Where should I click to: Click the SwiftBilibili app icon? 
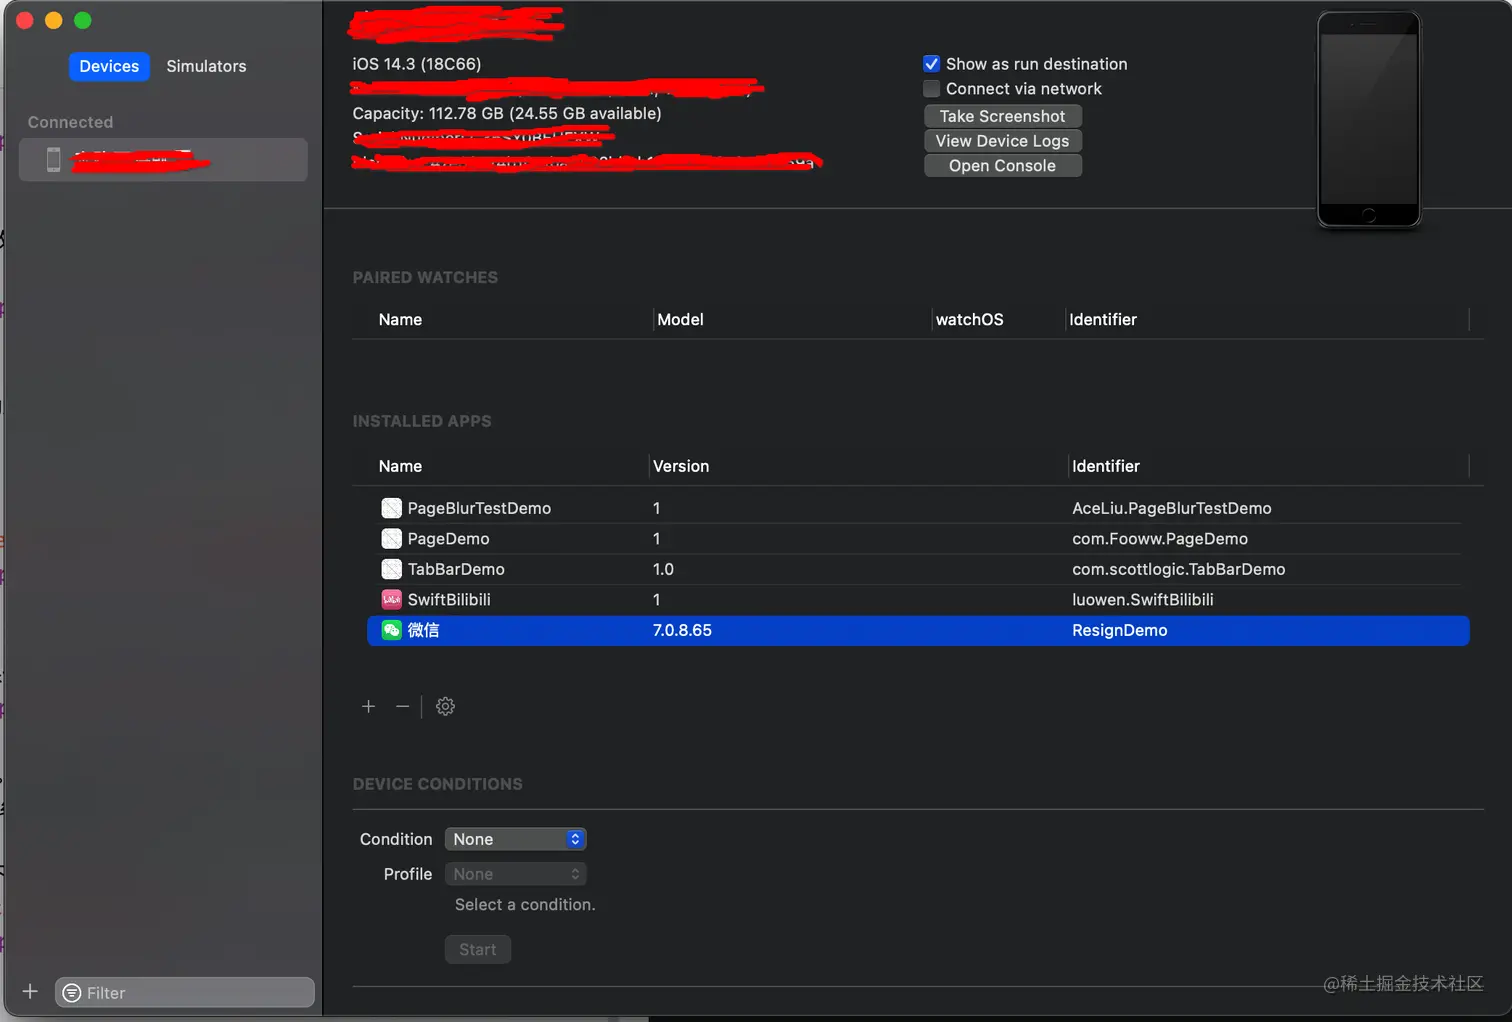[391, 600]
